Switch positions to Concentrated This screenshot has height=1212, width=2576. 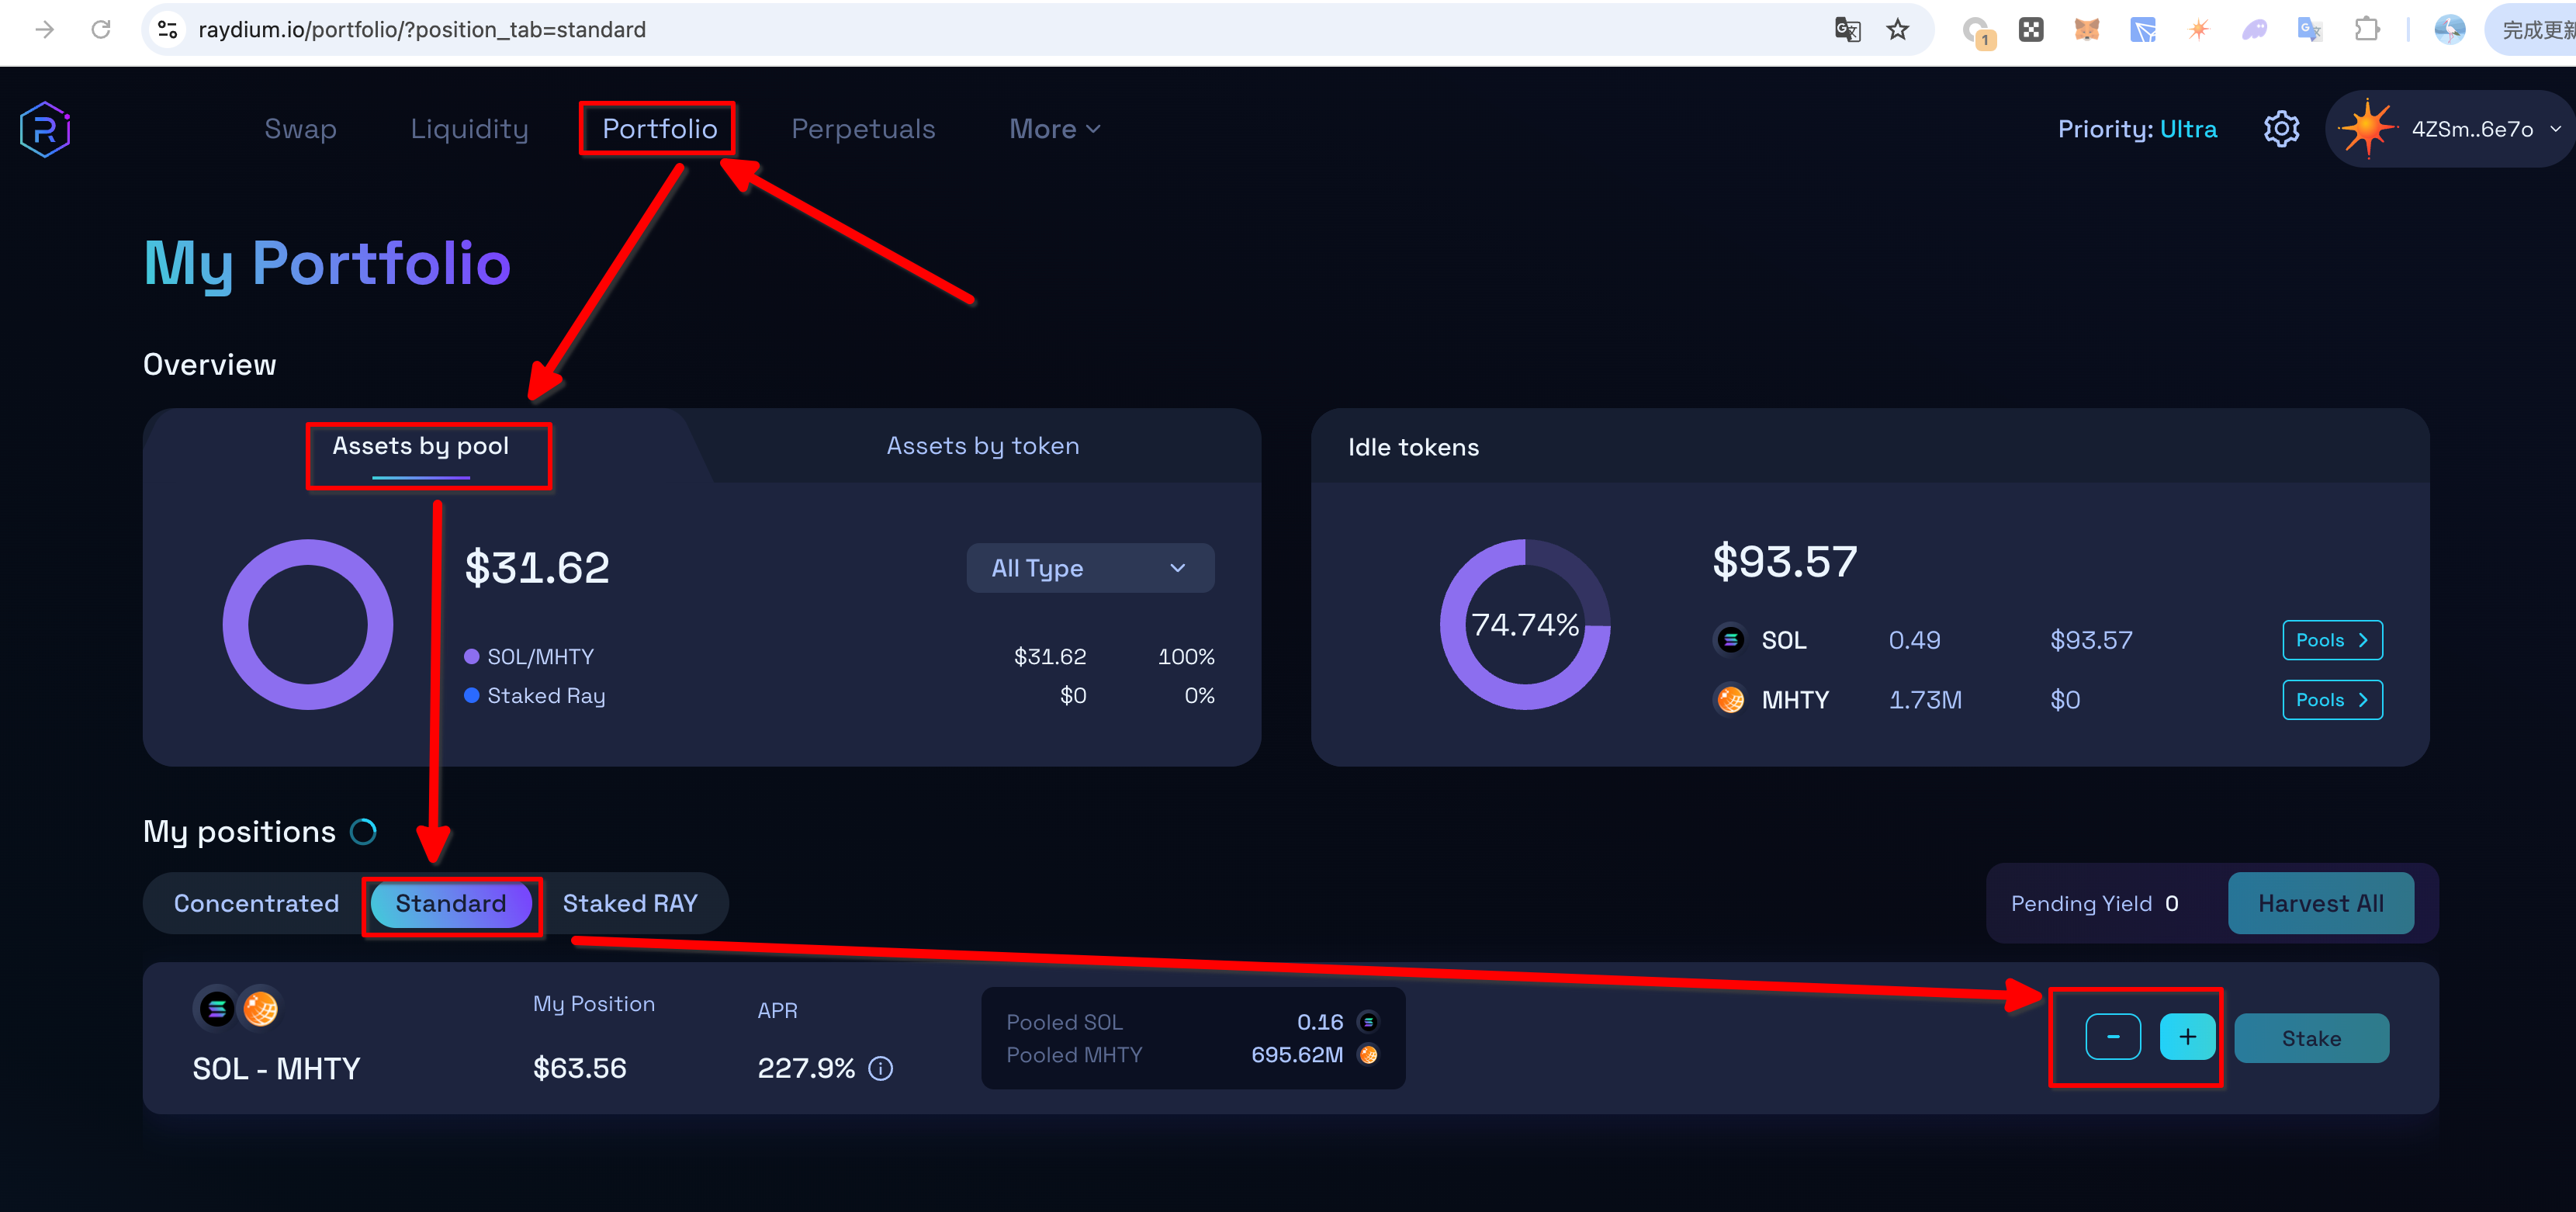coord(256,903)
